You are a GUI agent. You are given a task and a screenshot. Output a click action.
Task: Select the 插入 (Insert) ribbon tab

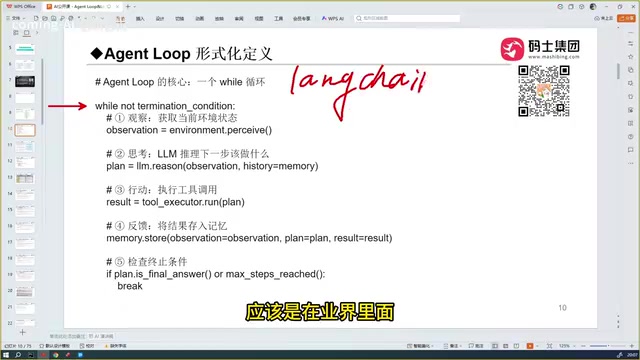pyautogui.click(x=140, y=19)
